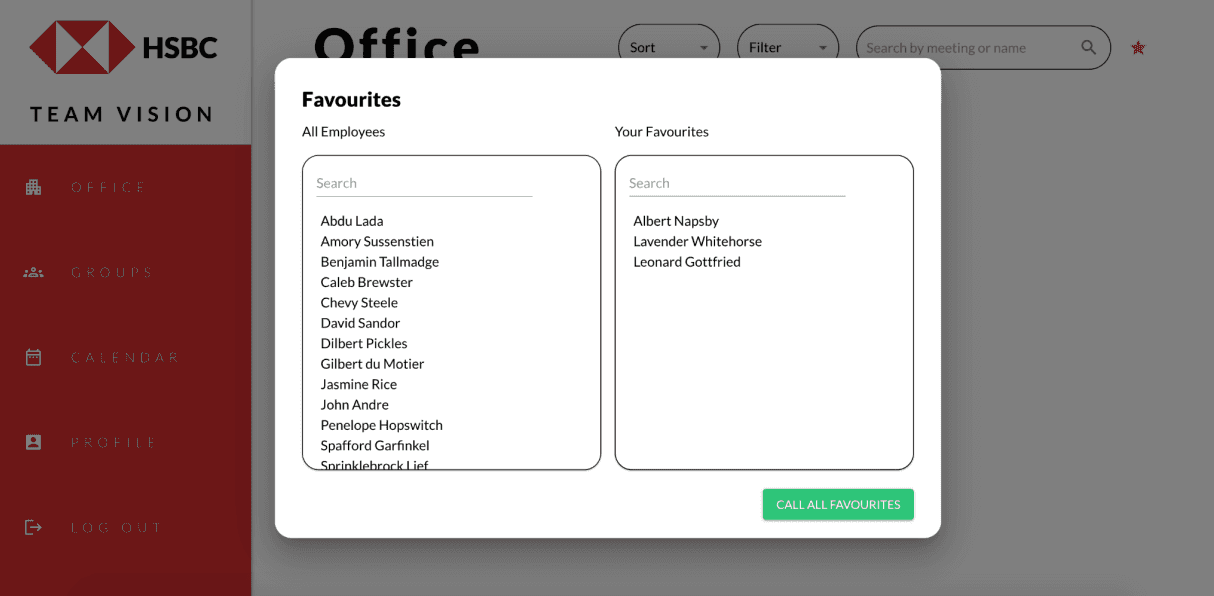Click the magnifier icon in search bar
The image size is (1214, 596).
click(x=1088, y=47)
